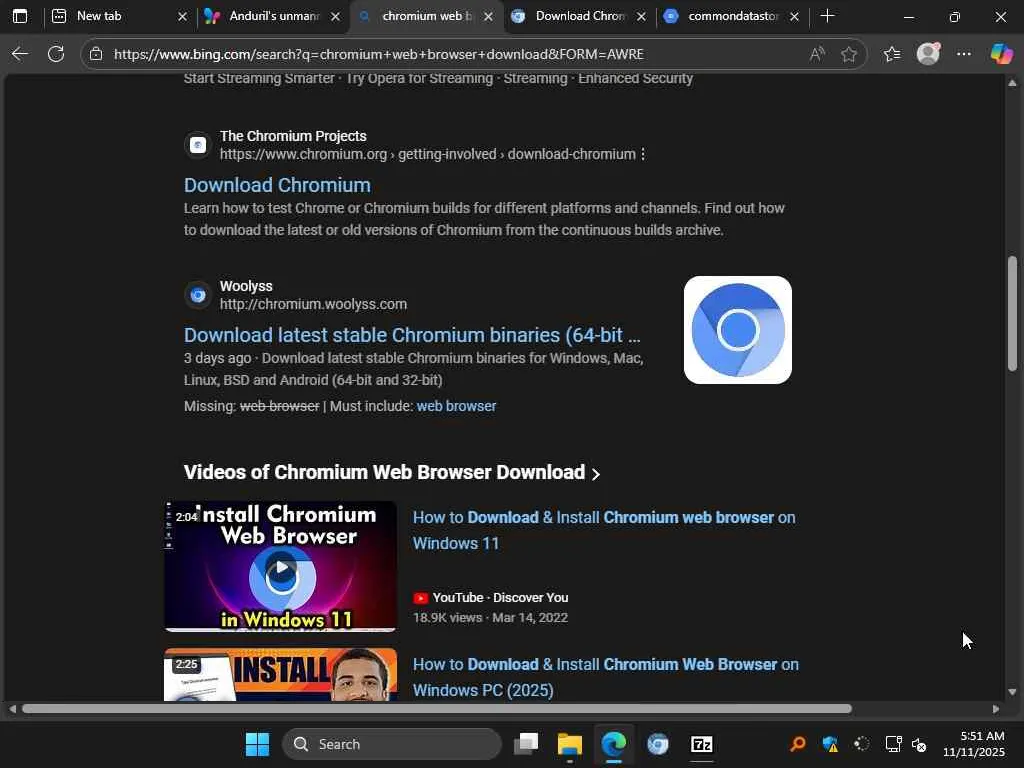
Task: Open Chromium from the taskbar
Action: (658, 744)
